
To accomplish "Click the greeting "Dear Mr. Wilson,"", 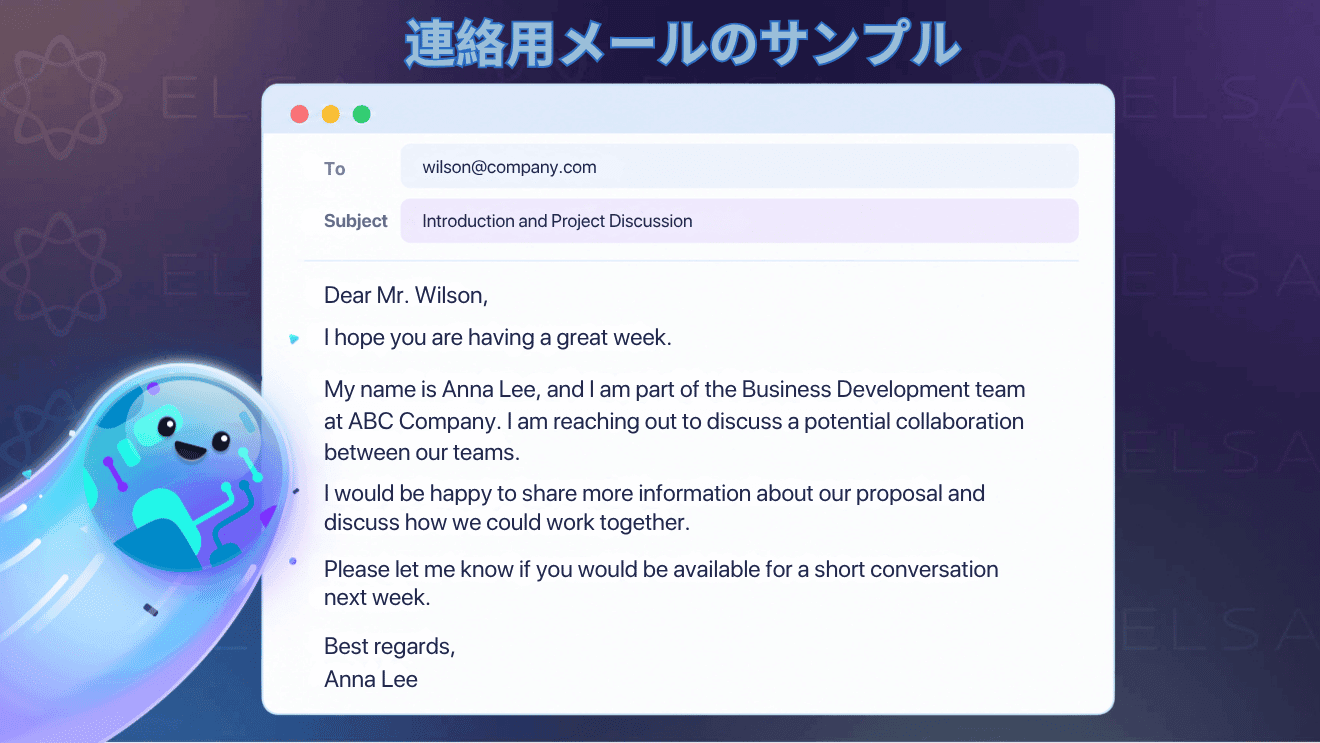I will tap(406, 296).
